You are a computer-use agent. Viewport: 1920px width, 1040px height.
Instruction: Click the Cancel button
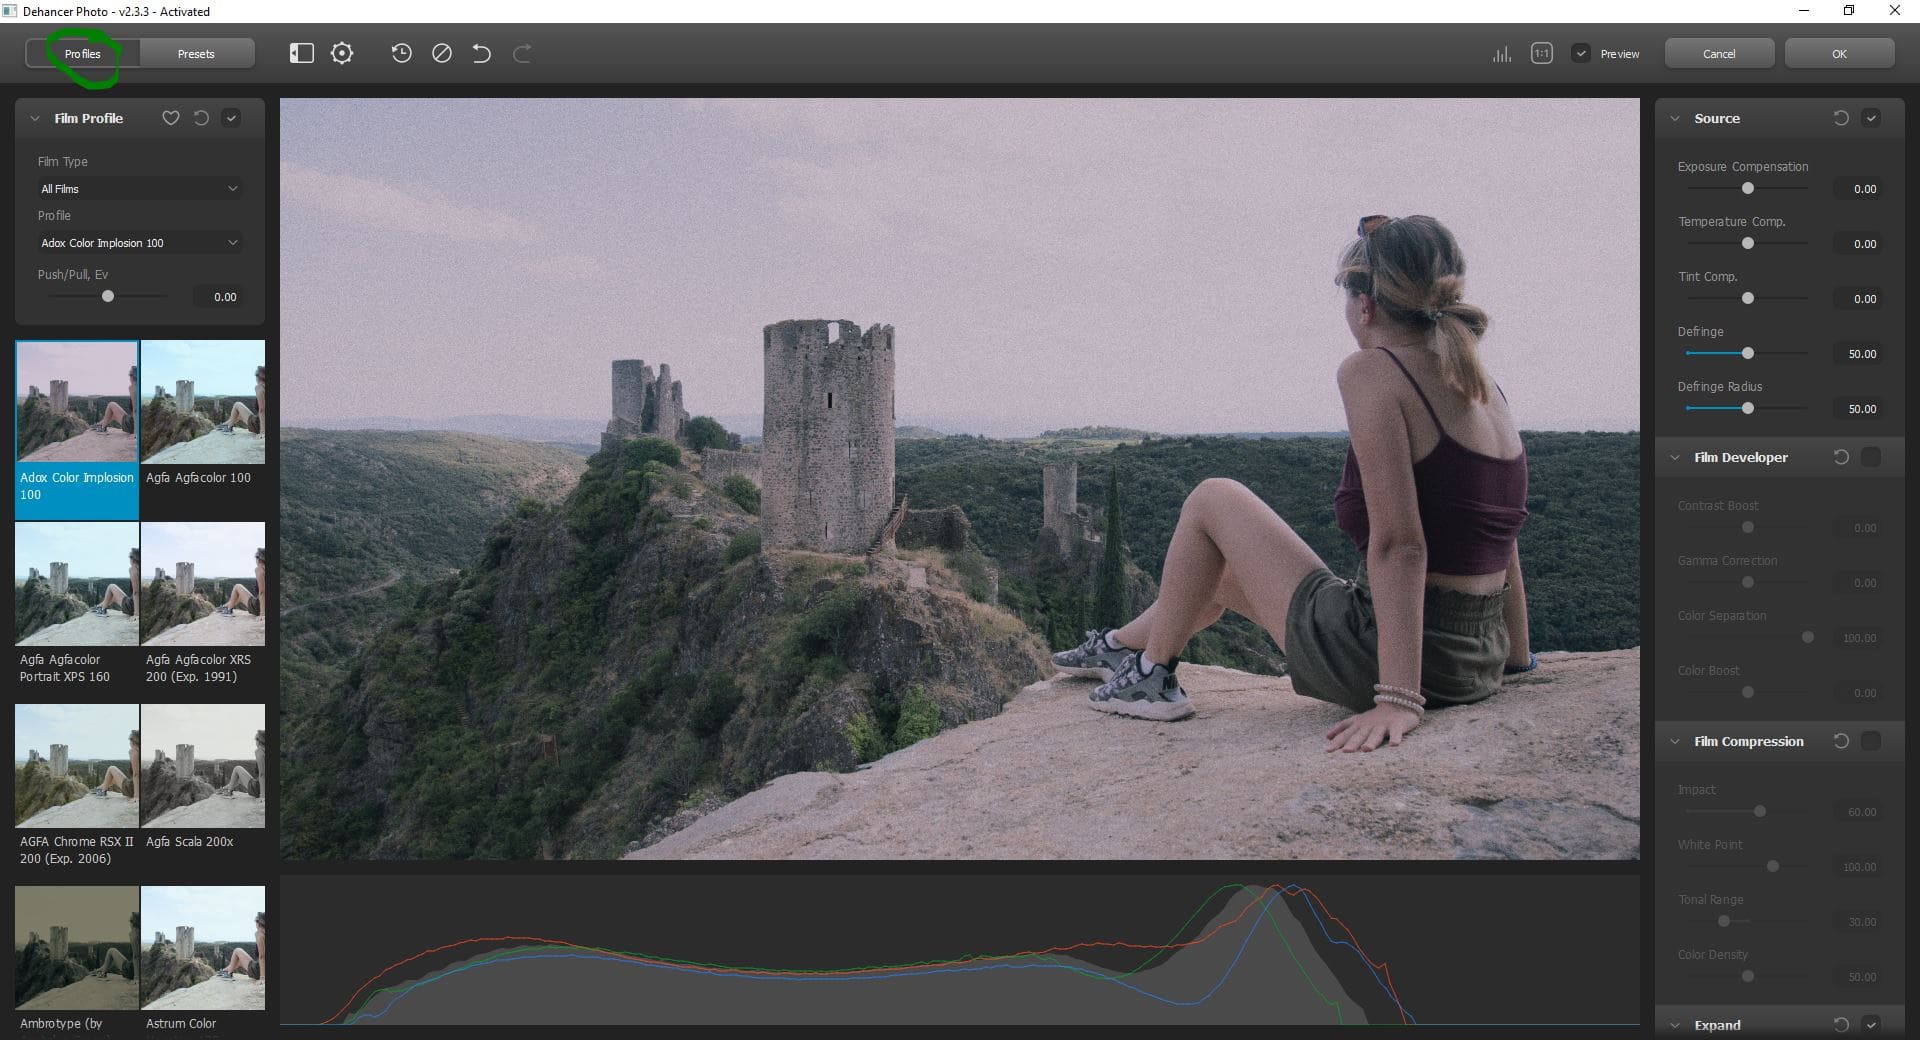pyautogui.click(x=1719, y=54)
